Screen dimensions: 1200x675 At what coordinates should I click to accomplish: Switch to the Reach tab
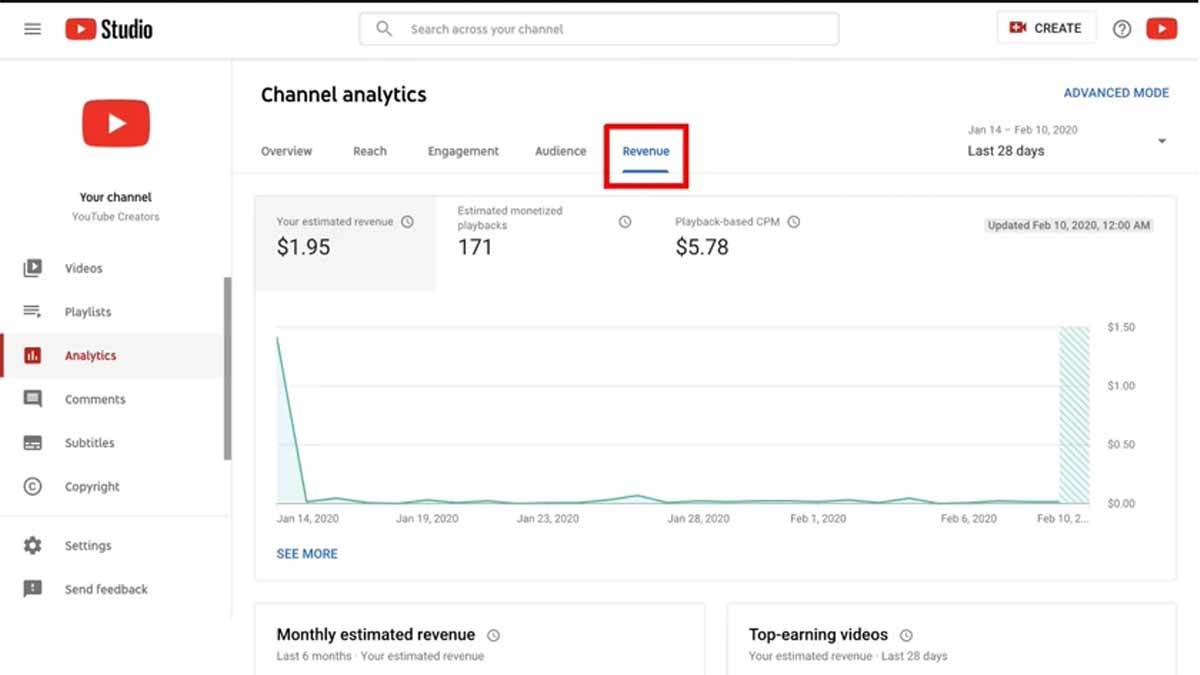click(370, 151)
